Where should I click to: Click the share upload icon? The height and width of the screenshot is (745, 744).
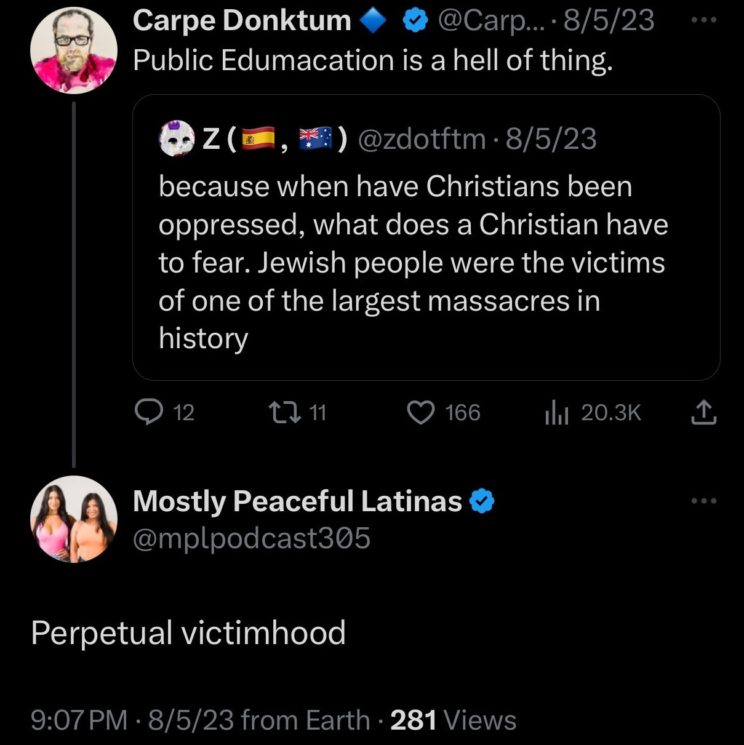tap(705, 412)
